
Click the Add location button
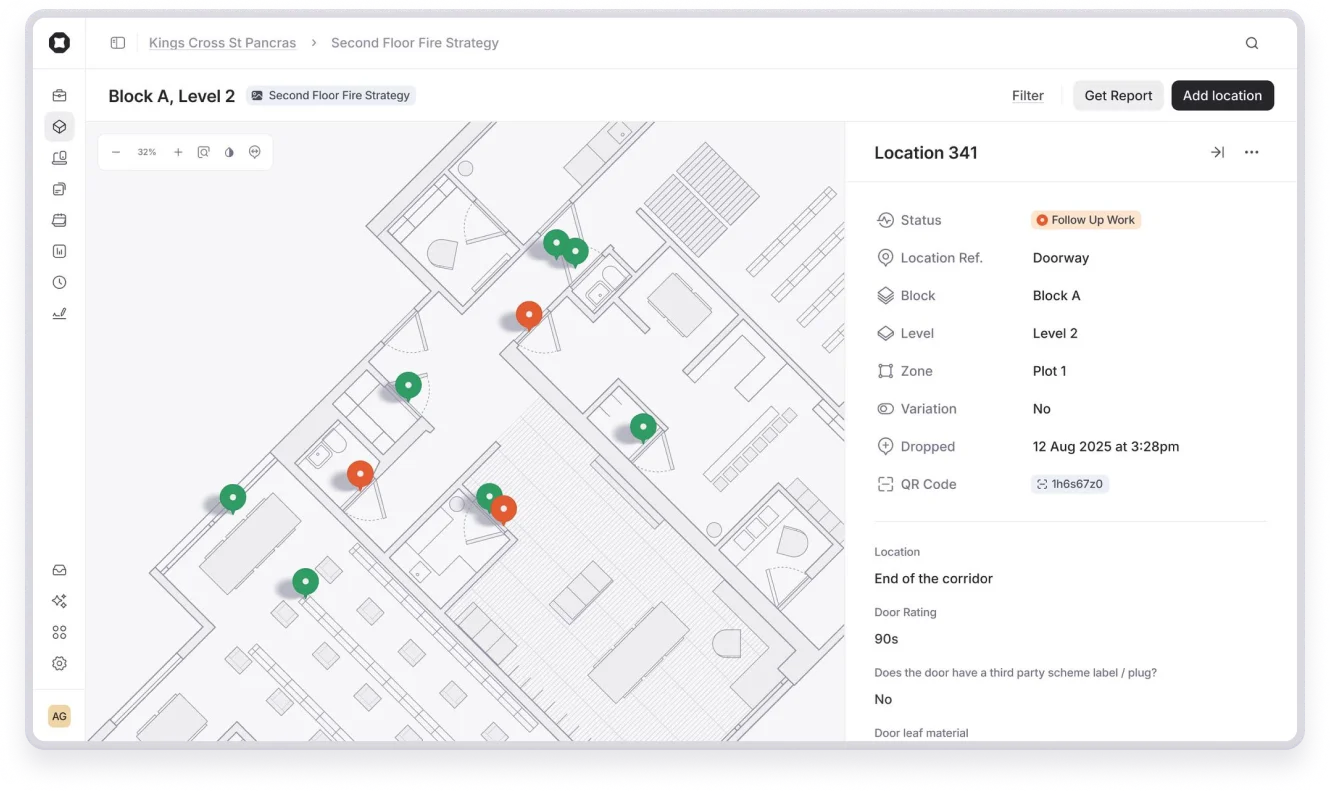click(x=1222, y=95)
